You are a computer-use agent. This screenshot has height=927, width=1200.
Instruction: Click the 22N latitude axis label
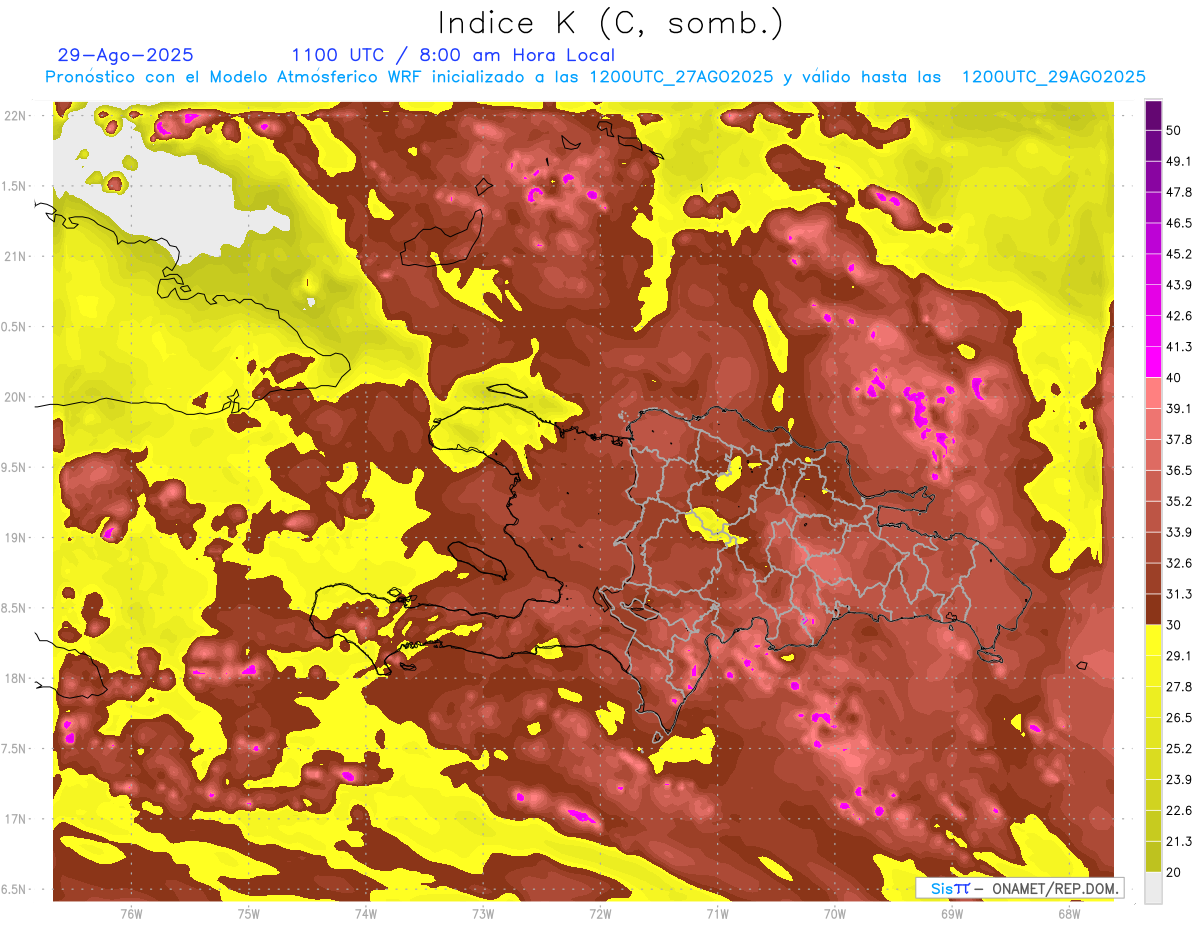click(16, 115)
